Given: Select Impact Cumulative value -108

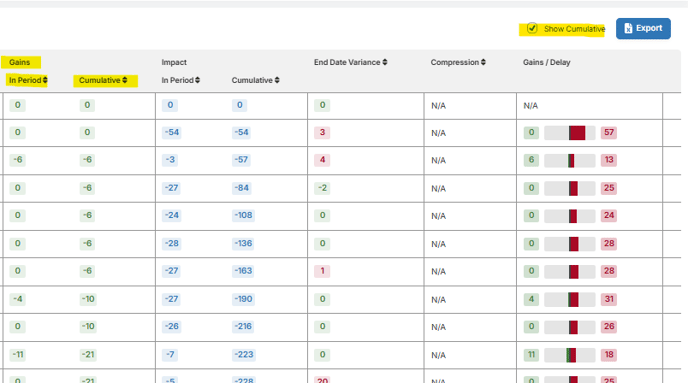Looking at the screenshot, I should point(243,215).
